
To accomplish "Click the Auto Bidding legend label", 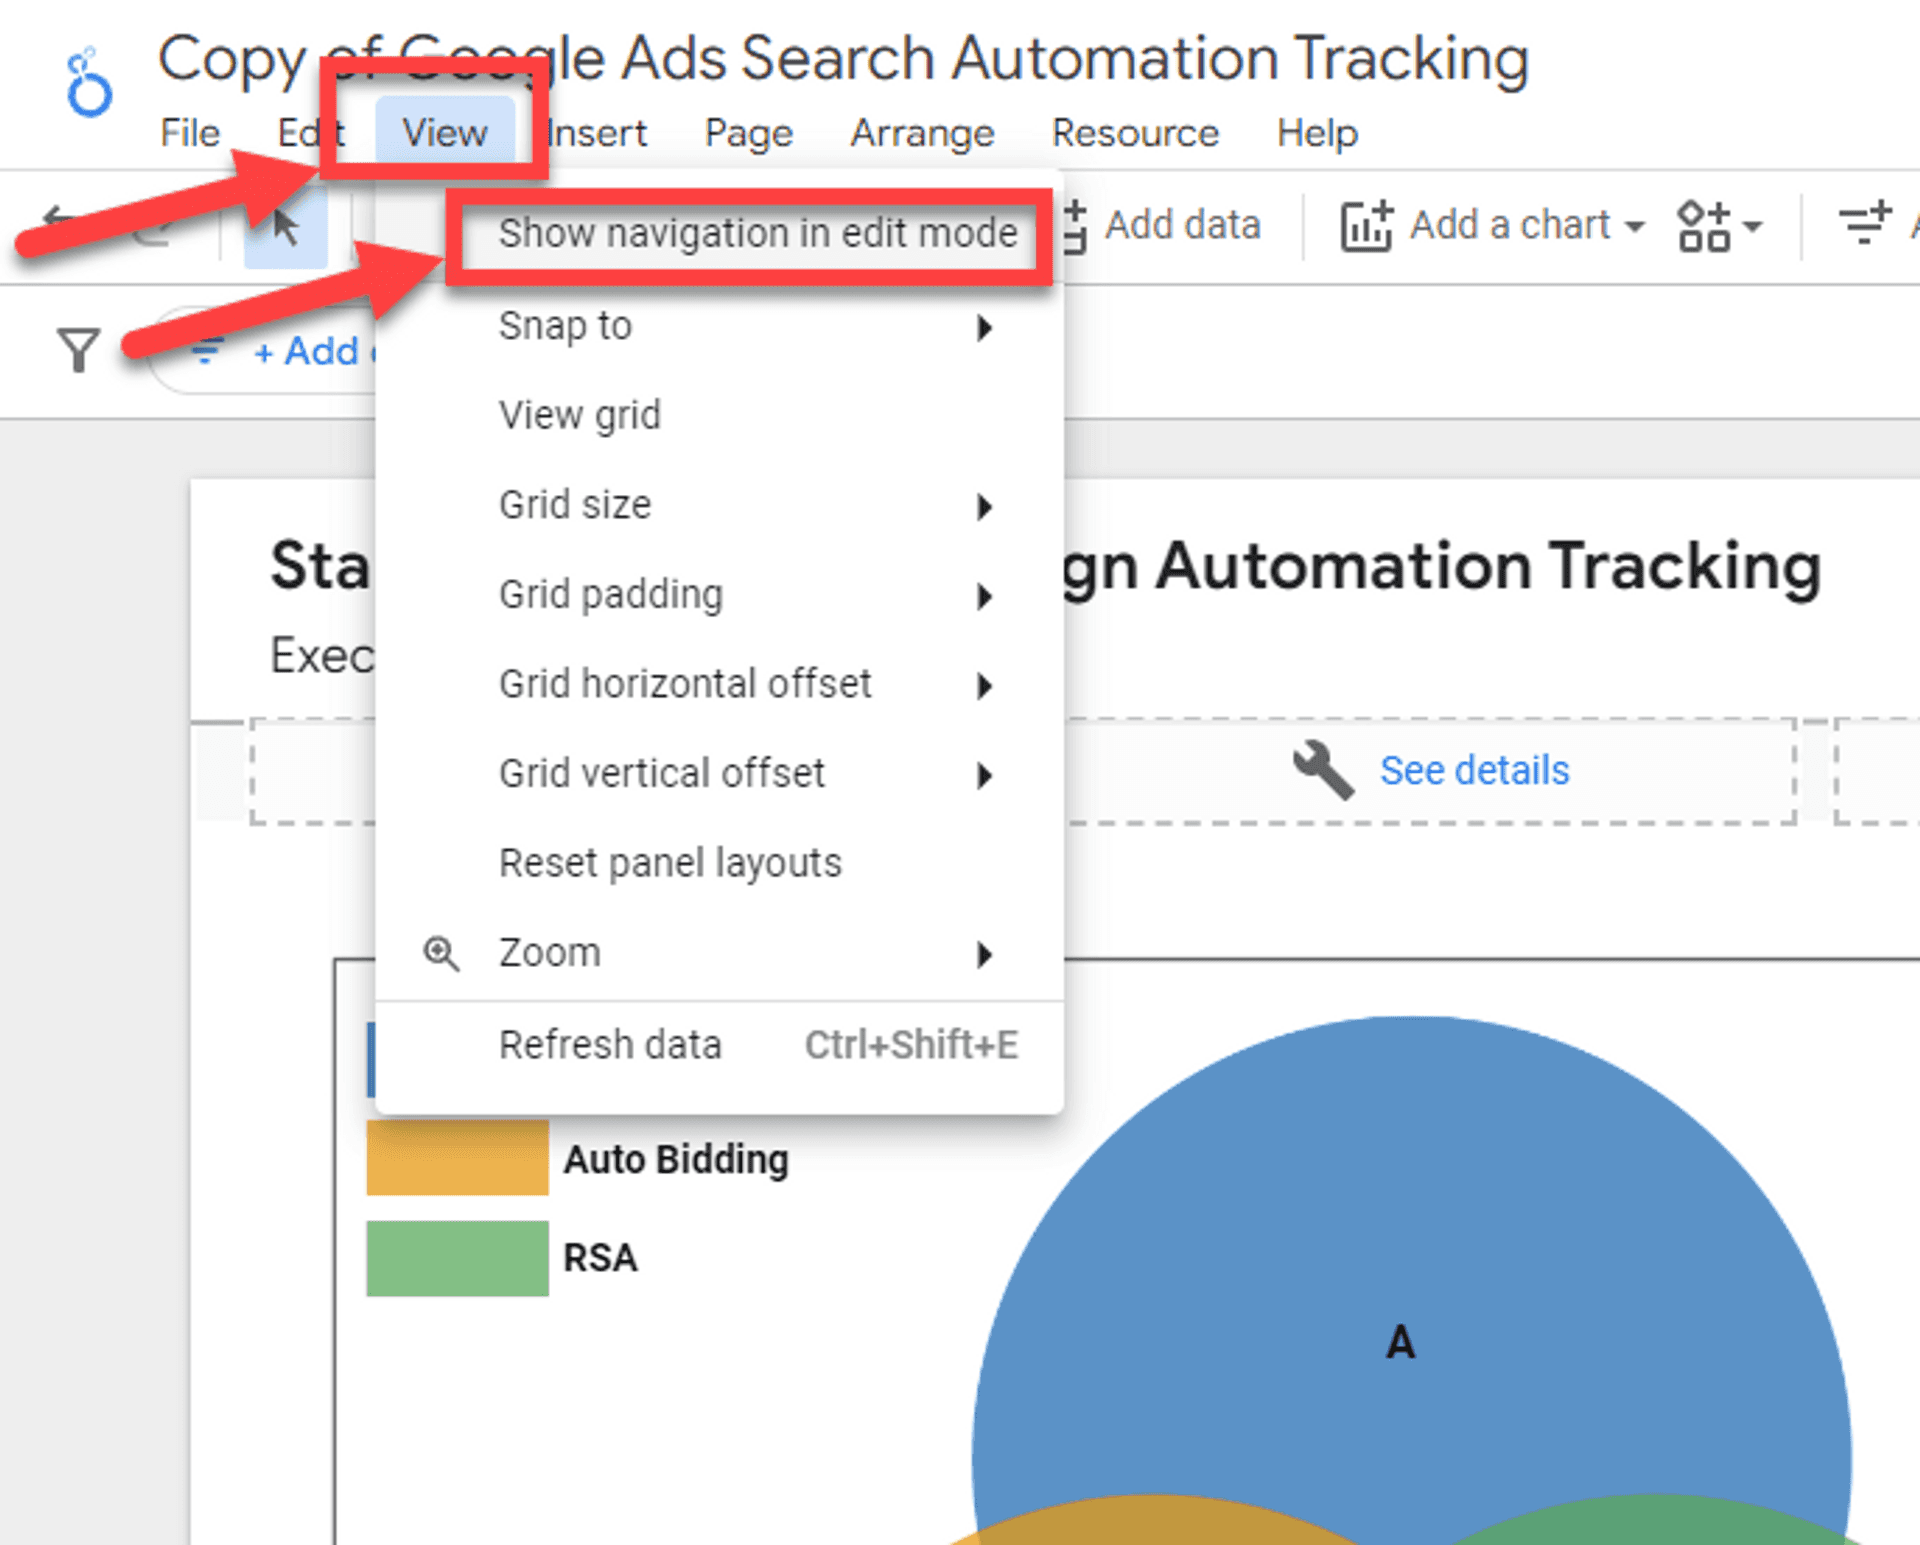I will [x=676, y=1160].
